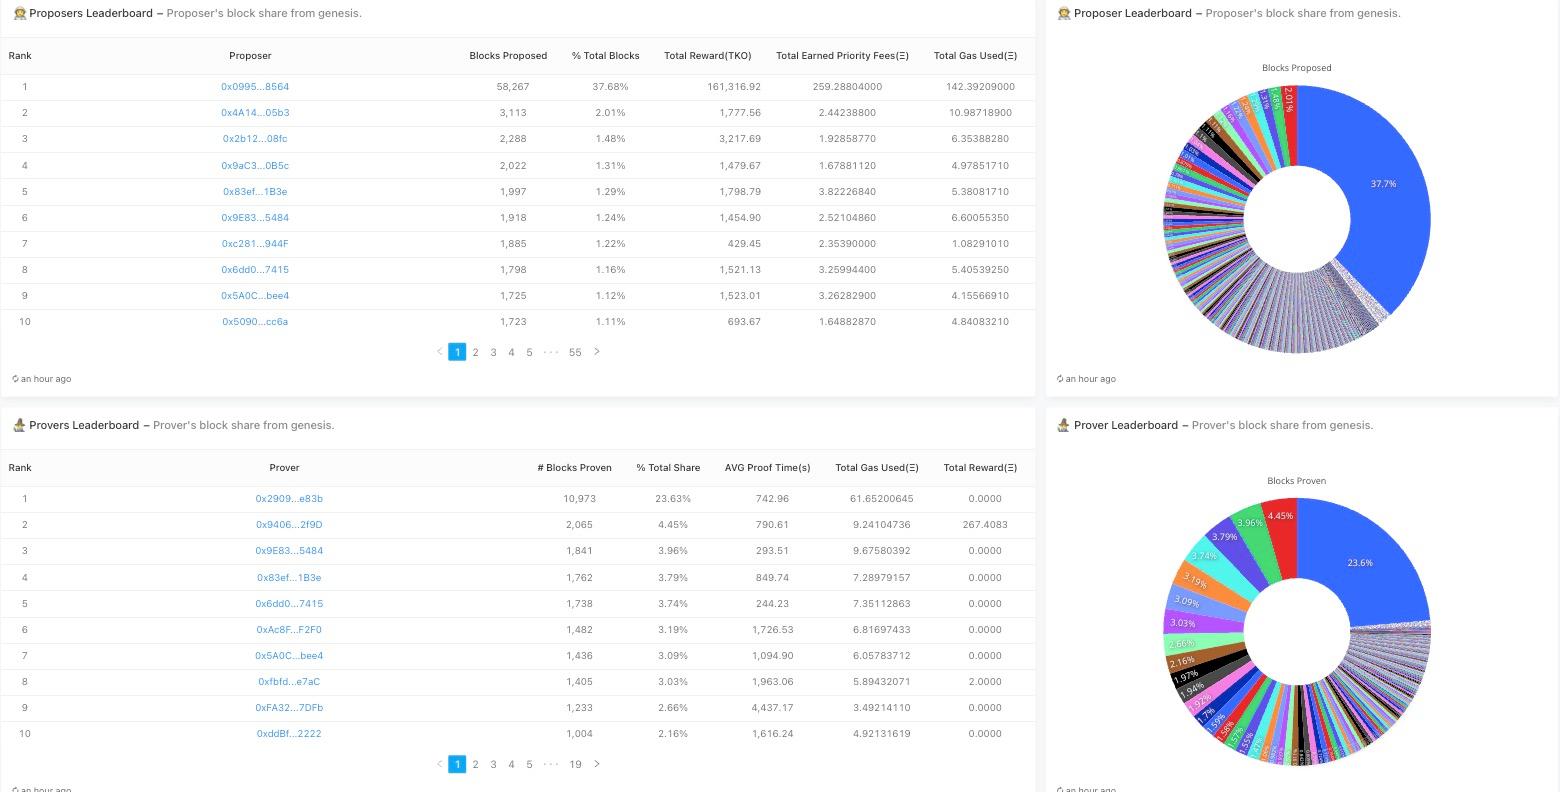1560x792 pixels.
Task: Open prover address 0xAc8F...F2F0
Action: click(x=289, y=630)
